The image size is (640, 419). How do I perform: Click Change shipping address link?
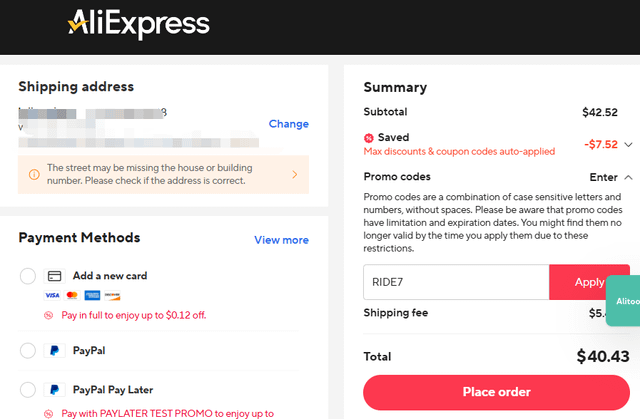[288, 124]
